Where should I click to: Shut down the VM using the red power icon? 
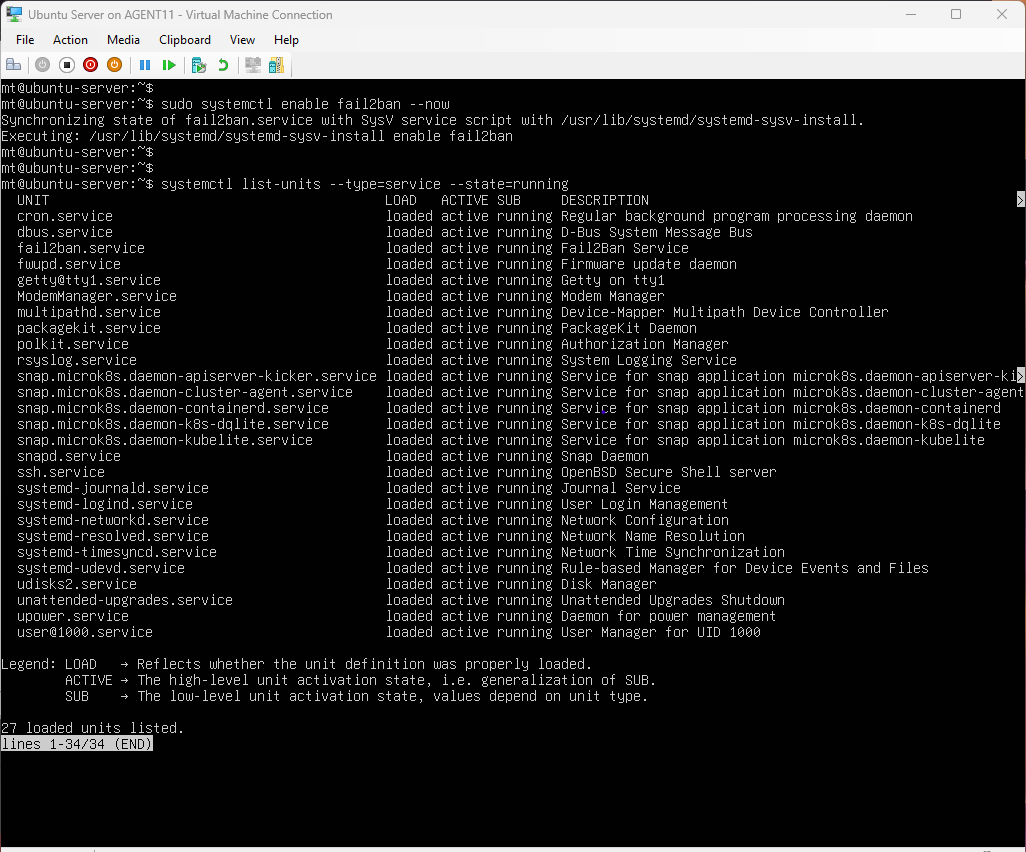90,65
